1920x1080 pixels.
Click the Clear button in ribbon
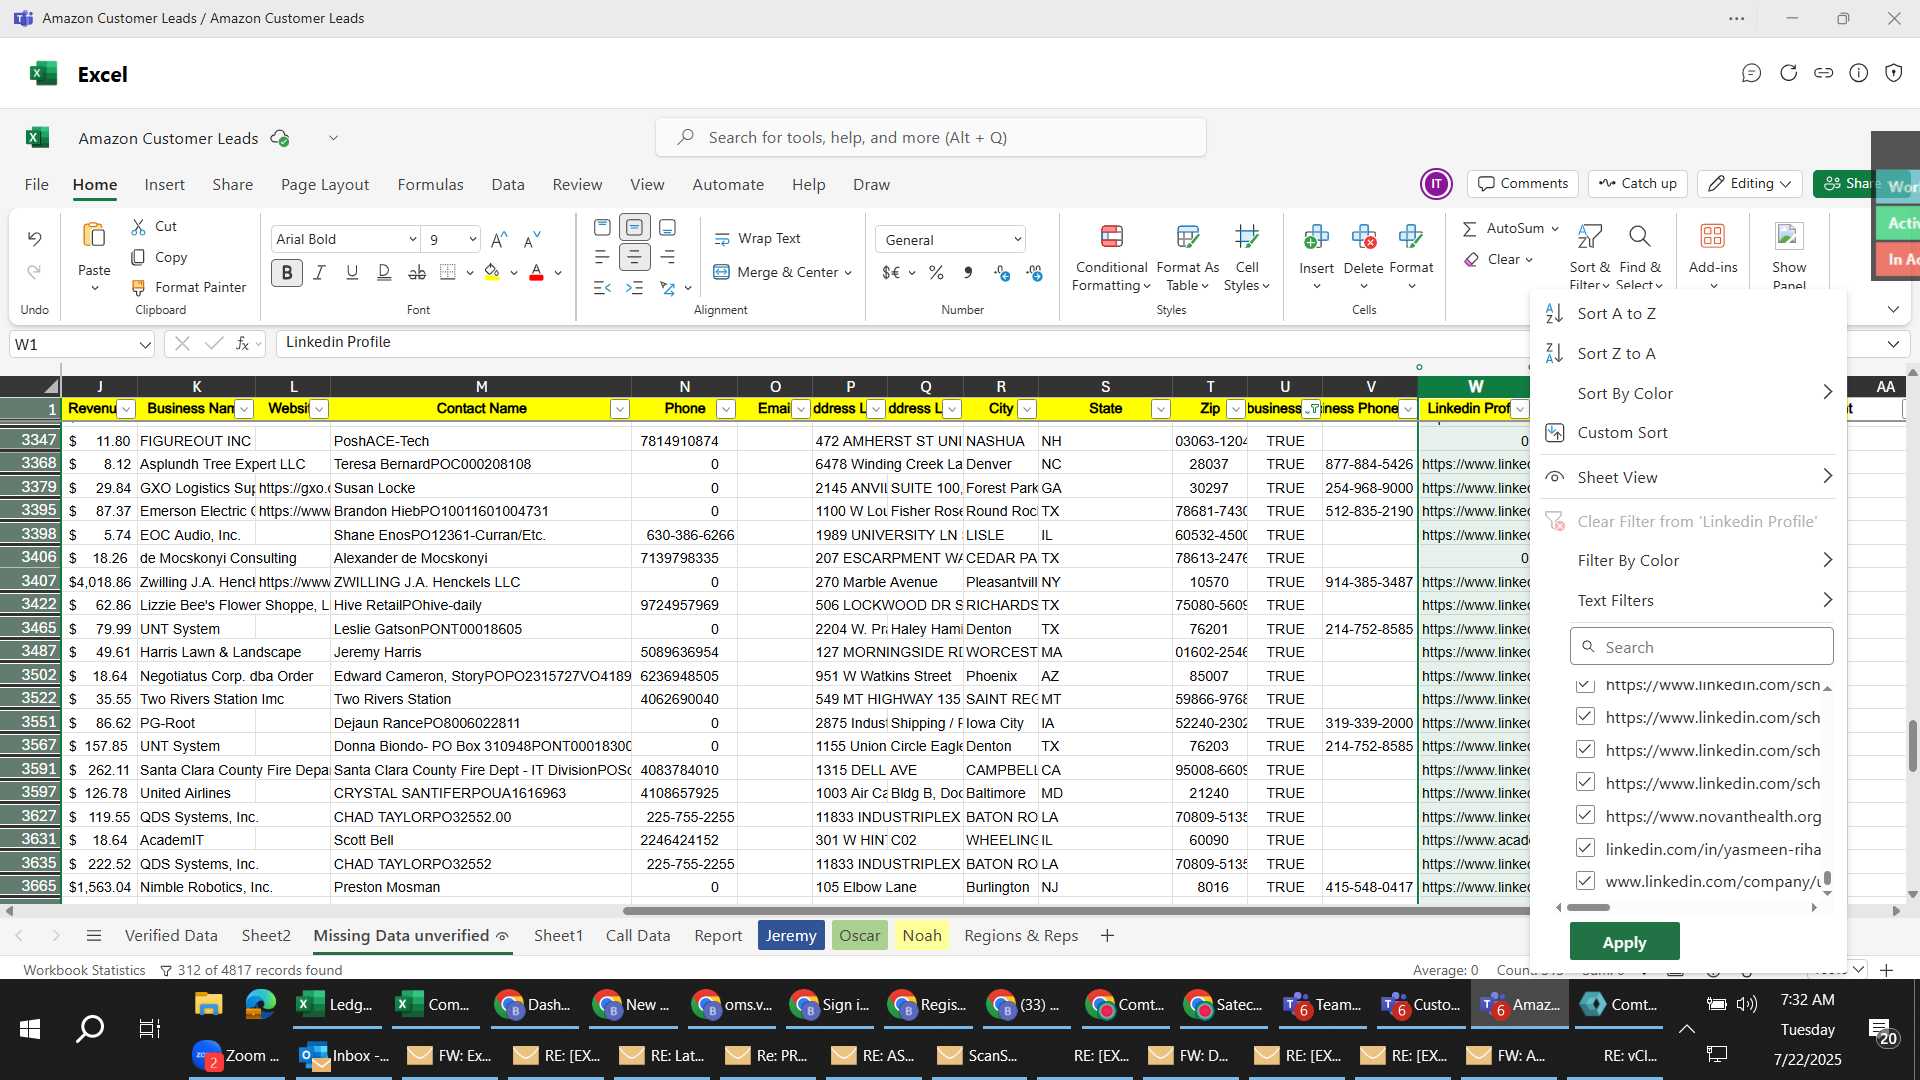pos(1498,259)
